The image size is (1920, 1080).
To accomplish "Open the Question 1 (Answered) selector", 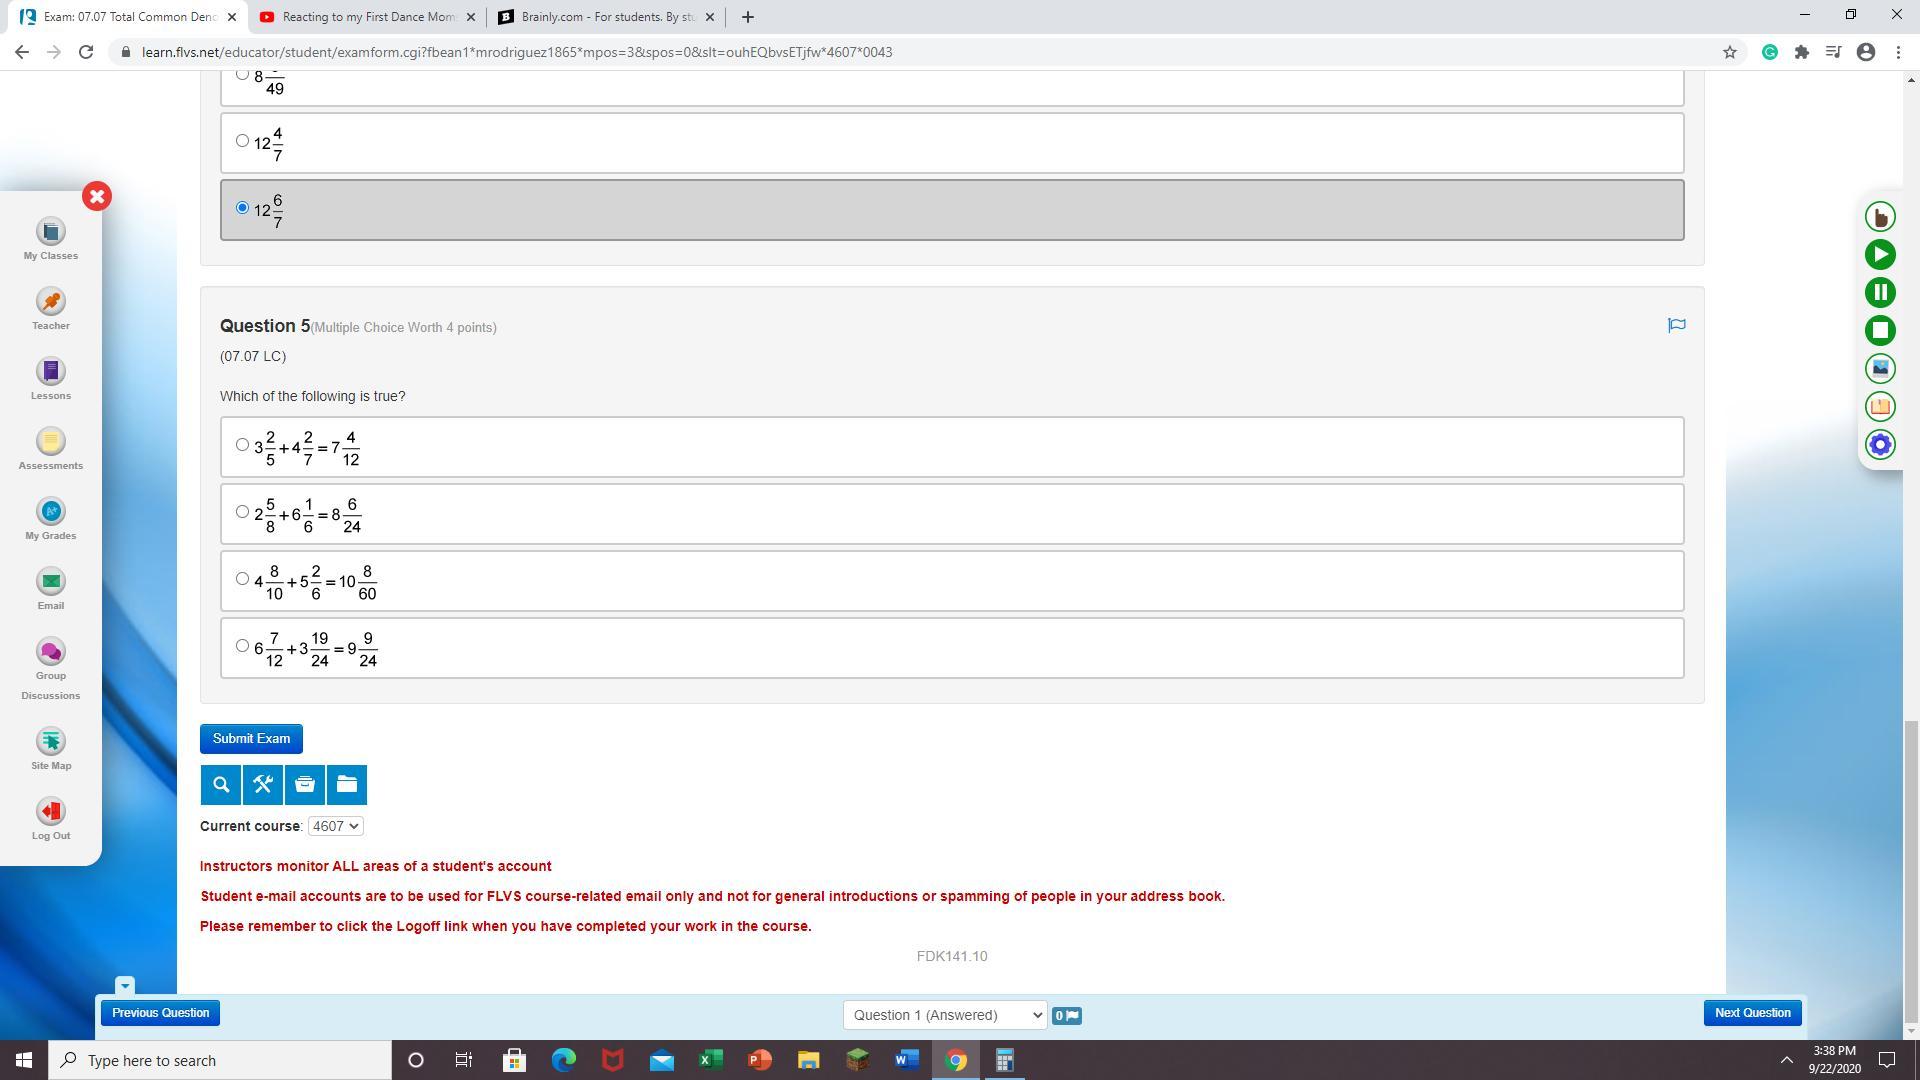I will [944, 1015].
